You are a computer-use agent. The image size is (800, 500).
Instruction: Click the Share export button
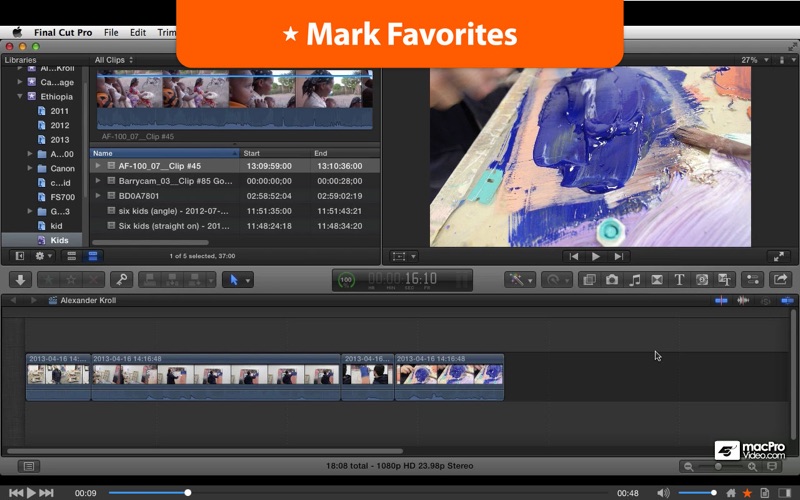click(x=781, y=280)
